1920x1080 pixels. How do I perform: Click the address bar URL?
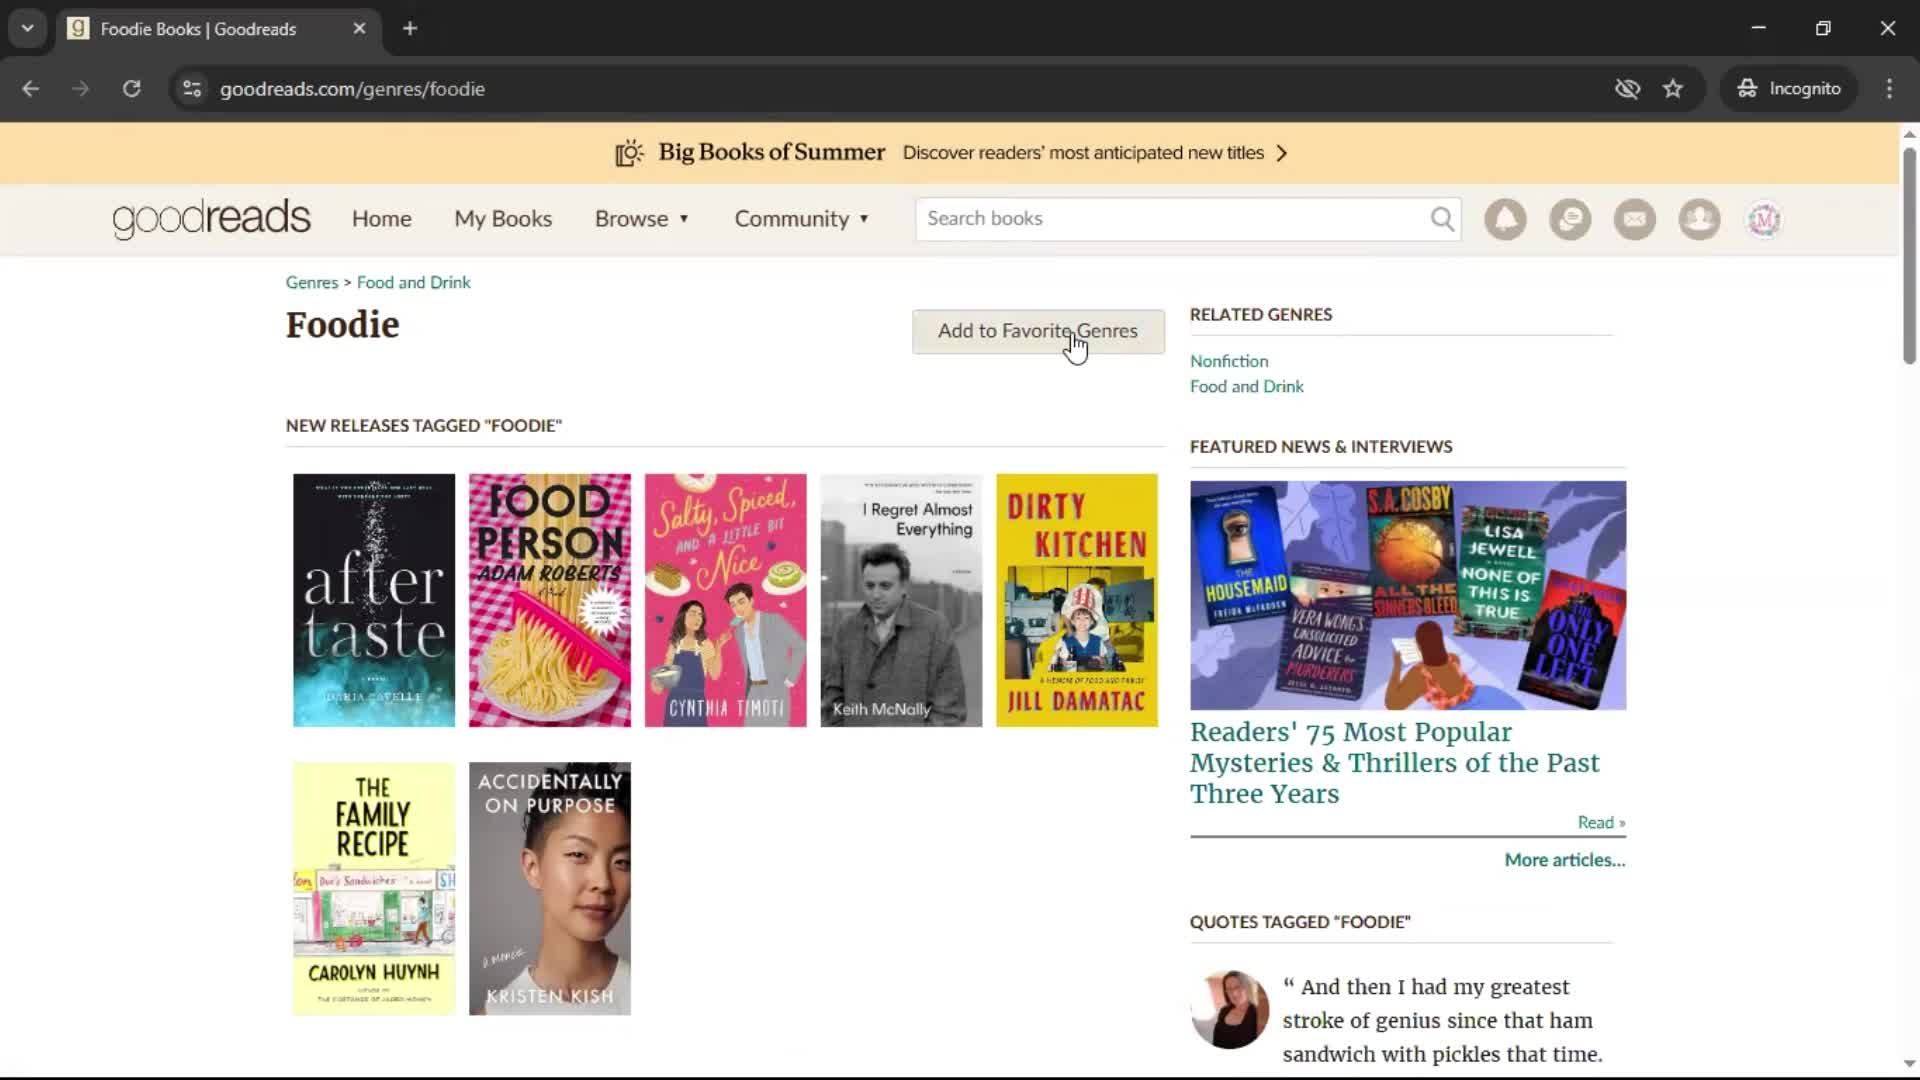pyautogui.click(x=352, y=89)
